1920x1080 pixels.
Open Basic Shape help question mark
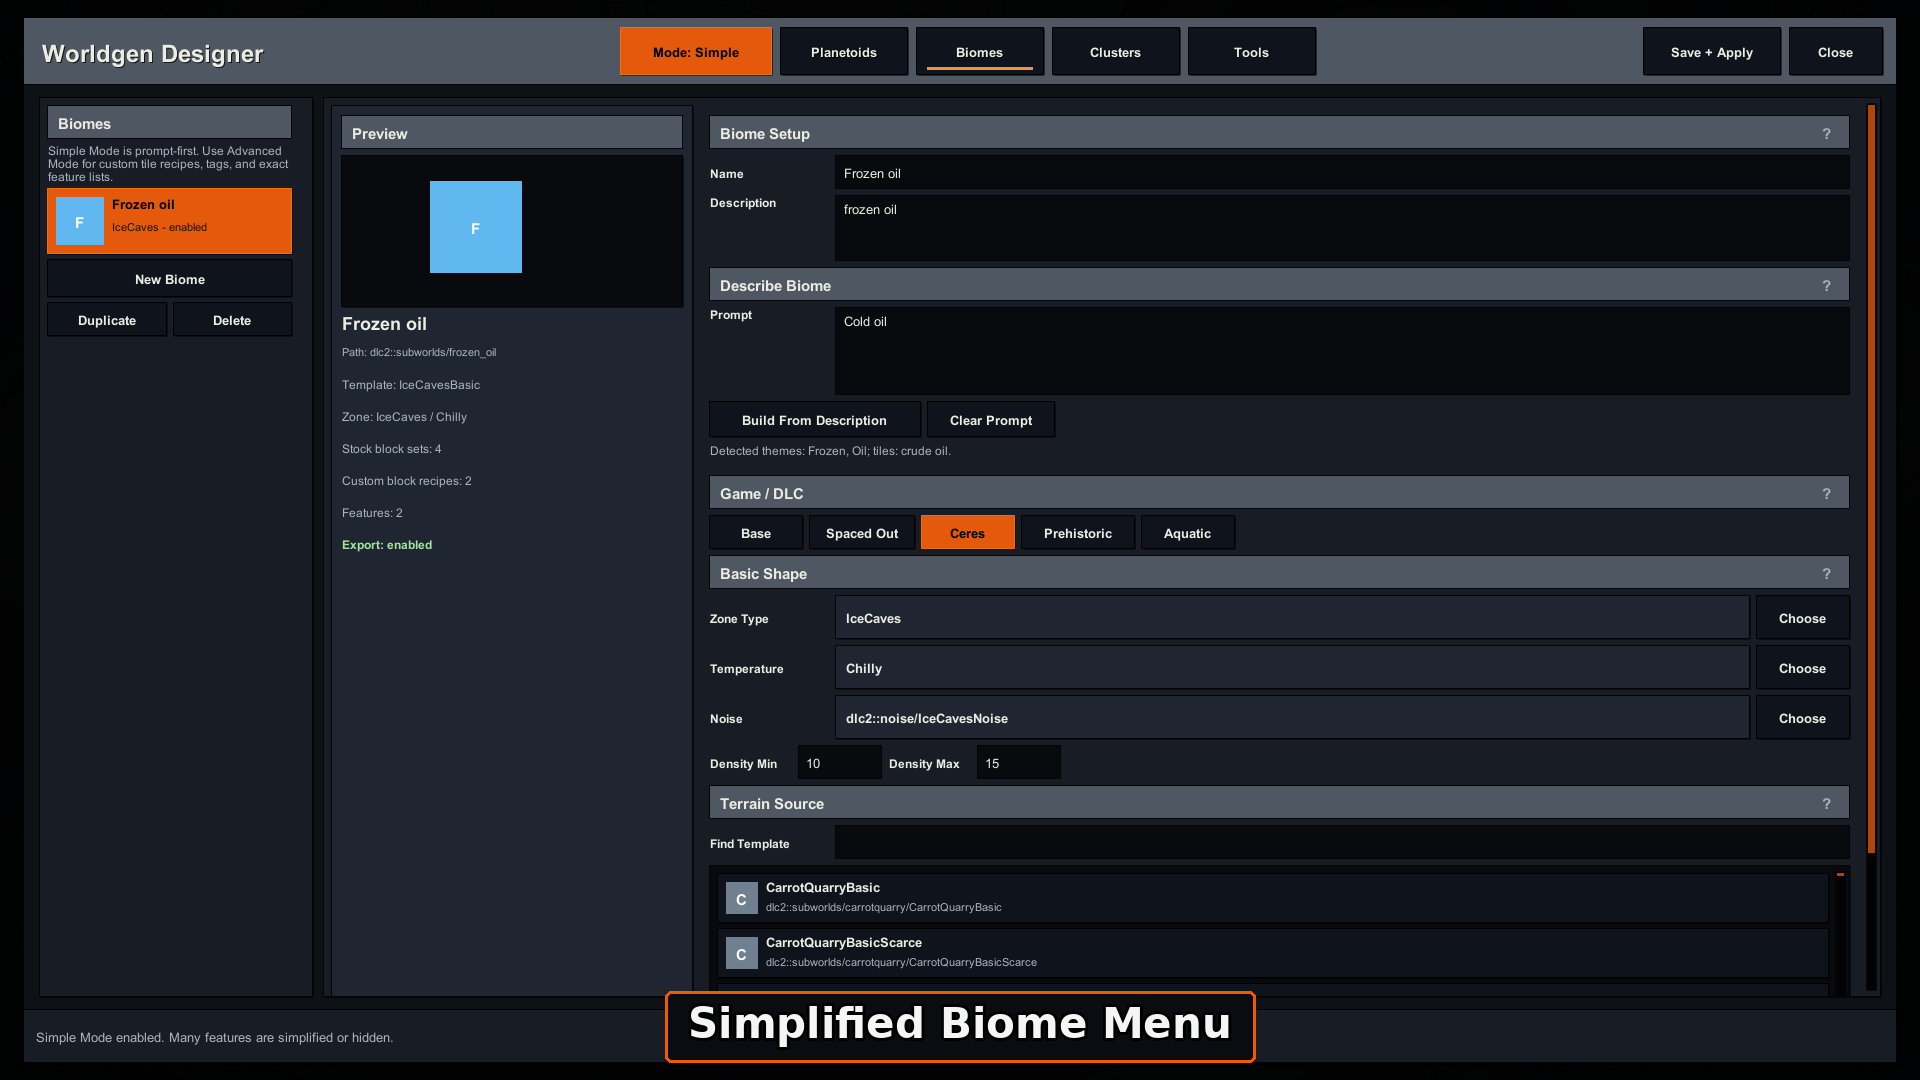point(1826,573)
